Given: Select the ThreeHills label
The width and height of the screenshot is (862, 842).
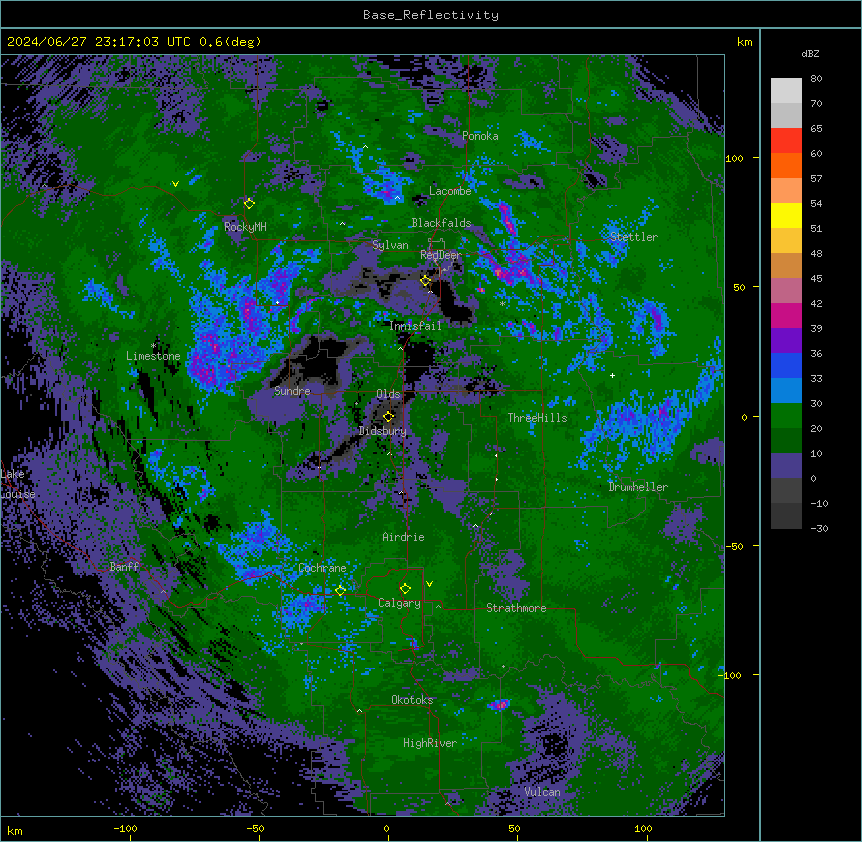Looking at the screenshot, I should [537, 418].
